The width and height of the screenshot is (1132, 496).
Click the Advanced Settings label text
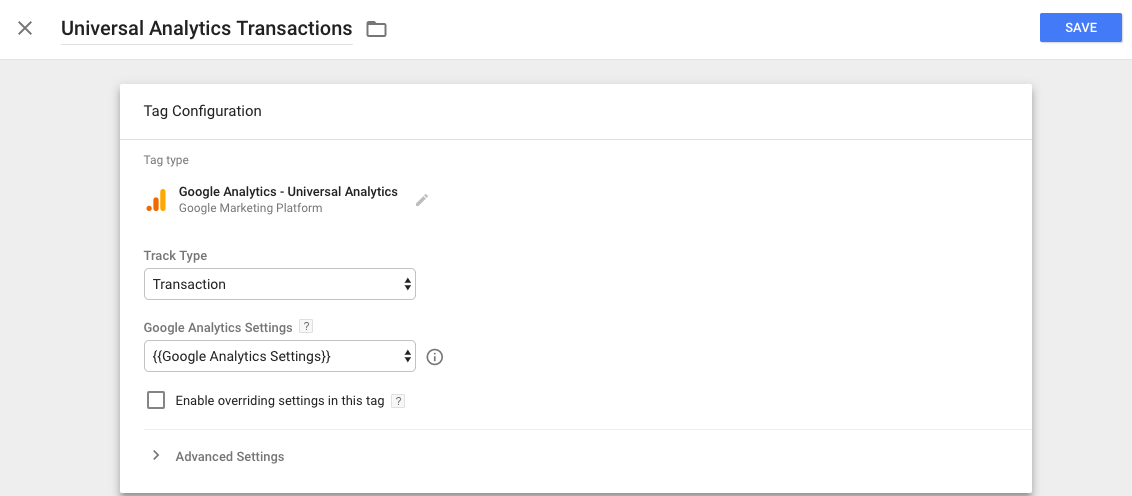click(230, 457)
